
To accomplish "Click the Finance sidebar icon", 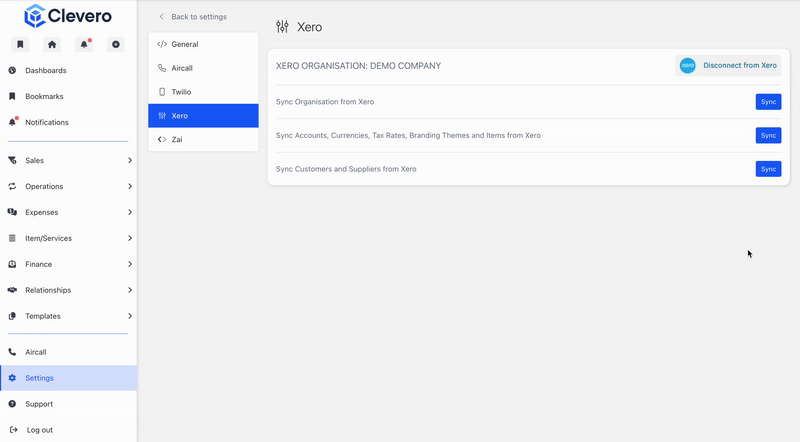I will [12, 264].
